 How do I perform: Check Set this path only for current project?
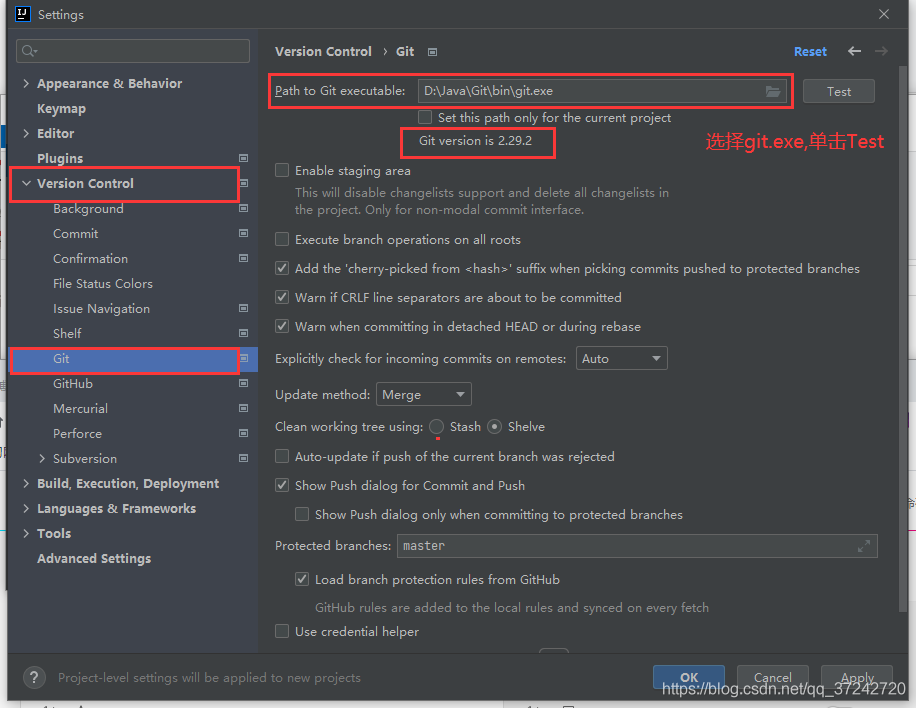pos(425,117)
